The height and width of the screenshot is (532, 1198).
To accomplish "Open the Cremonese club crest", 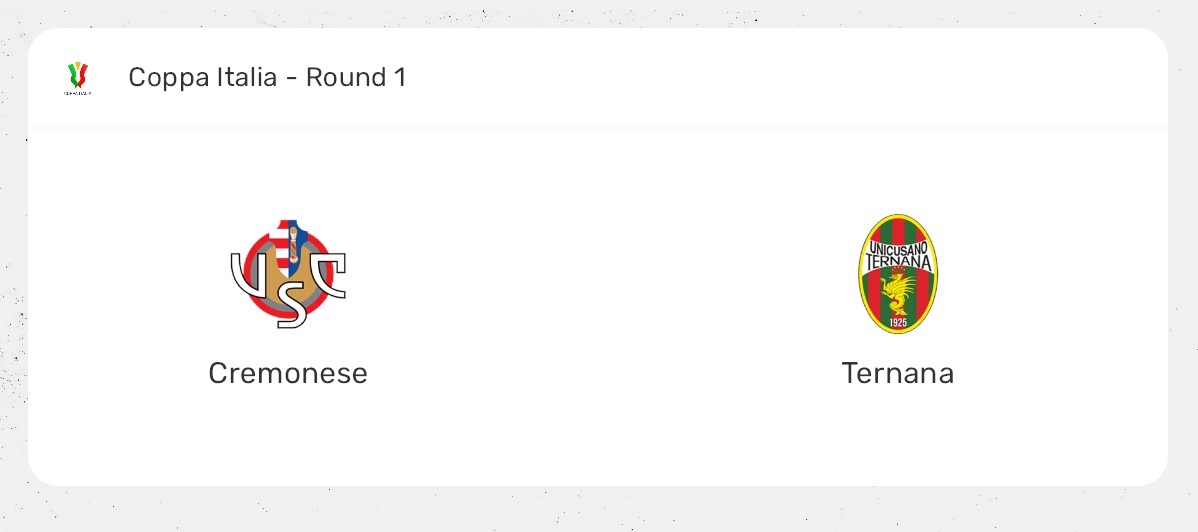I will click(x=288, y=273).
